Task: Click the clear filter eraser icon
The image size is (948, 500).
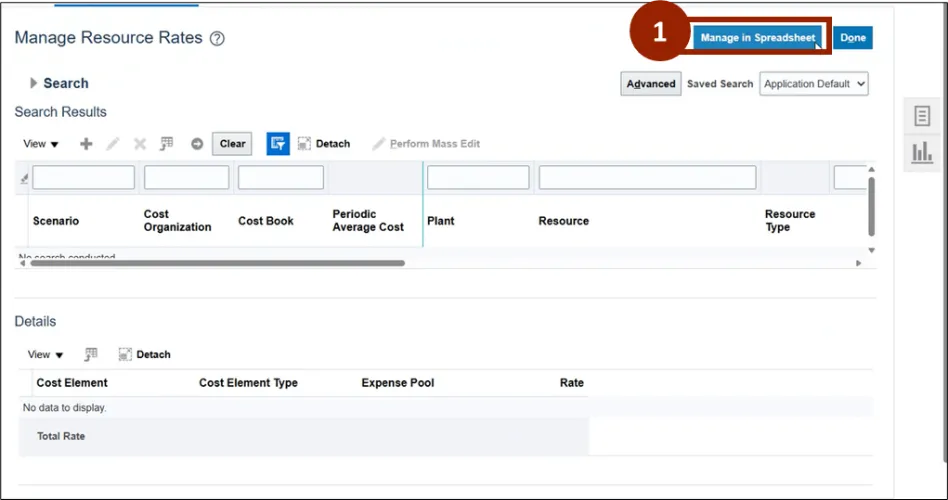Action: [x=24, y=178]
